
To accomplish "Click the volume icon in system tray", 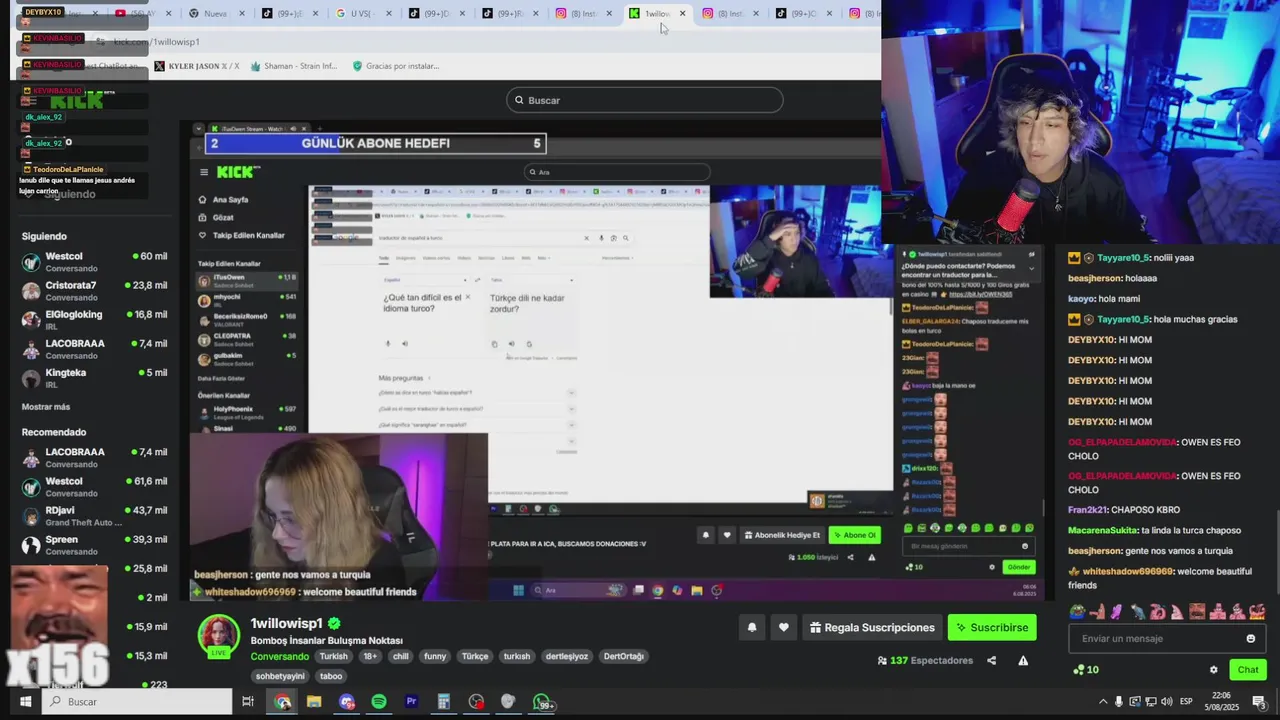I will 1166,702.
